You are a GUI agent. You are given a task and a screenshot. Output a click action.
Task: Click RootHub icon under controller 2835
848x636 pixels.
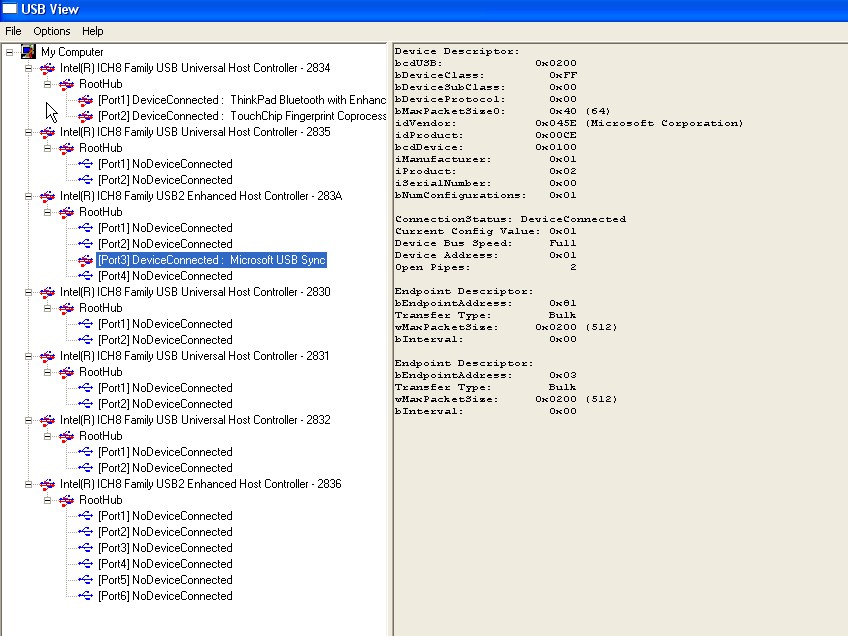point(67,148)
